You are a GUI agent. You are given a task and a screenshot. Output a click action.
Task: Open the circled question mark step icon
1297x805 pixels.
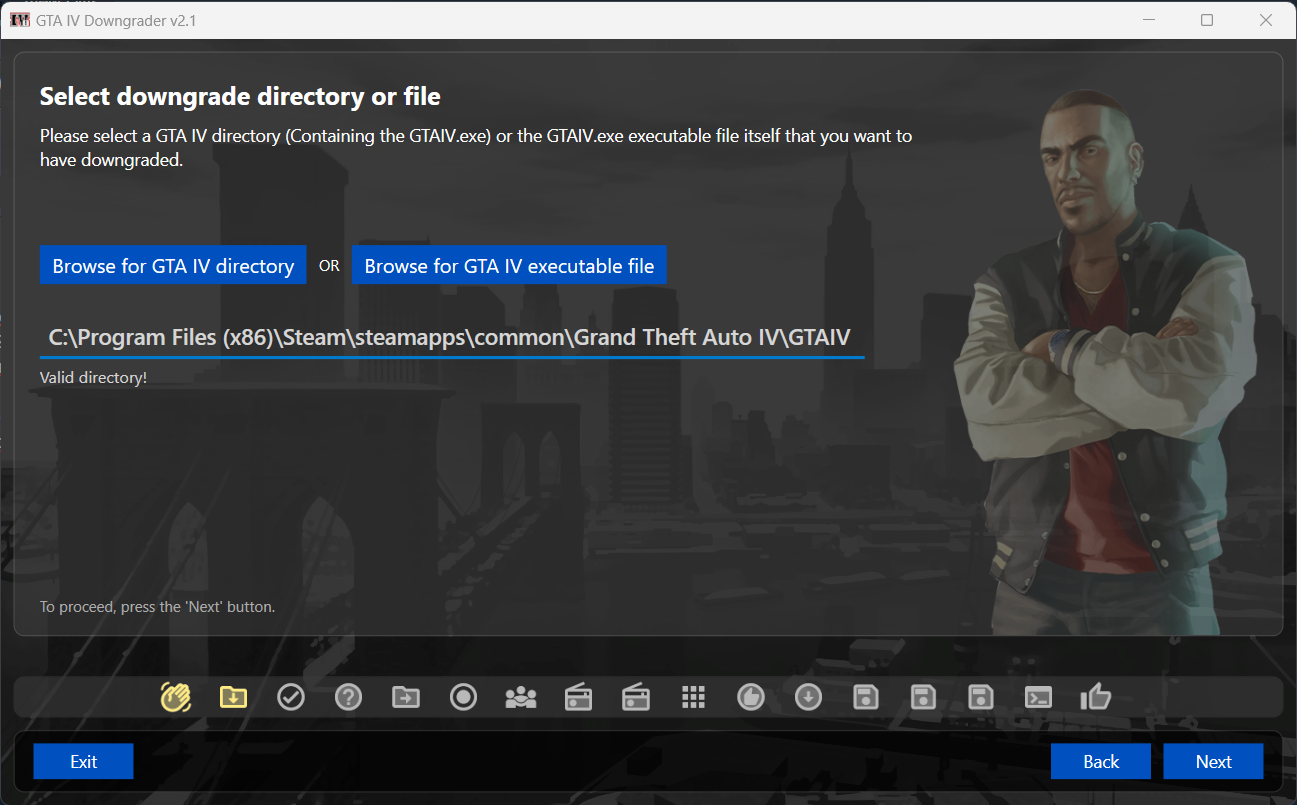(348, 696)
